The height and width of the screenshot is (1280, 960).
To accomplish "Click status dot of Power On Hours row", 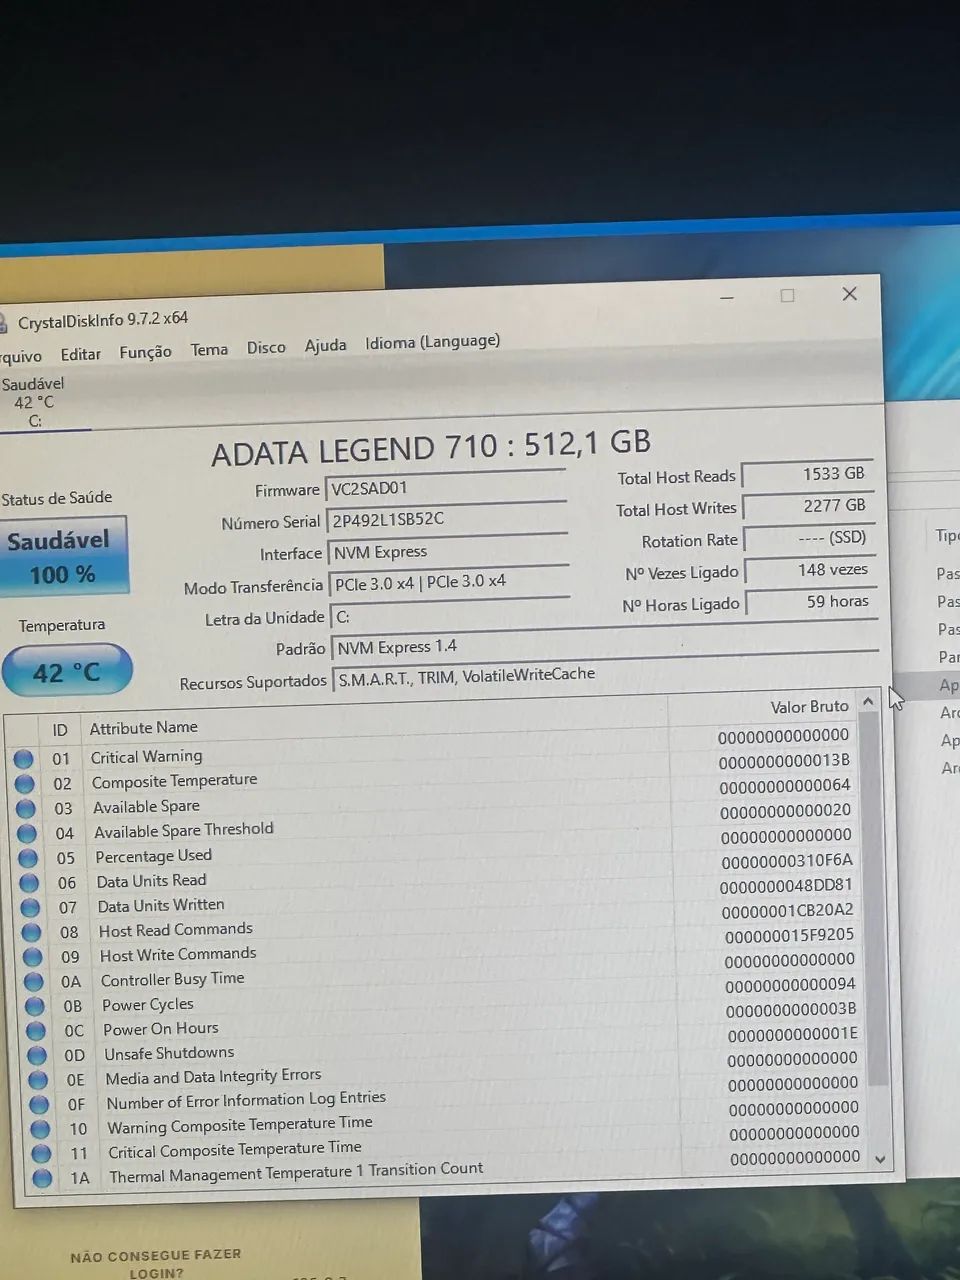I will pyautogui.click(x=36, y=1031).
